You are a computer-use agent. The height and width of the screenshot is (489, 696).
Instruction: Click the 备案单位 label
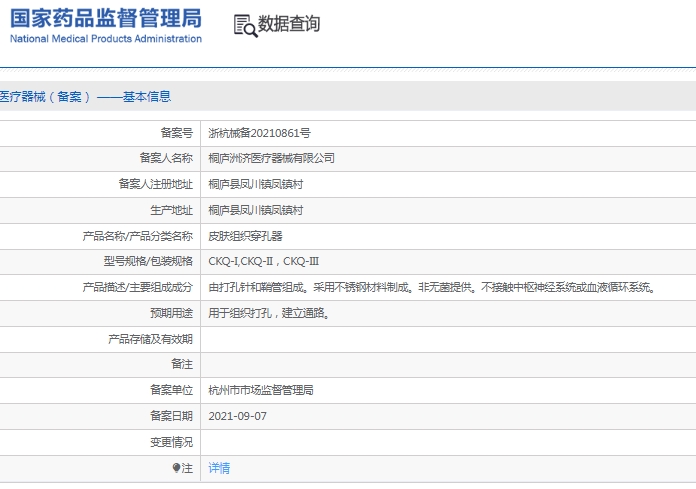click(171, 390)
